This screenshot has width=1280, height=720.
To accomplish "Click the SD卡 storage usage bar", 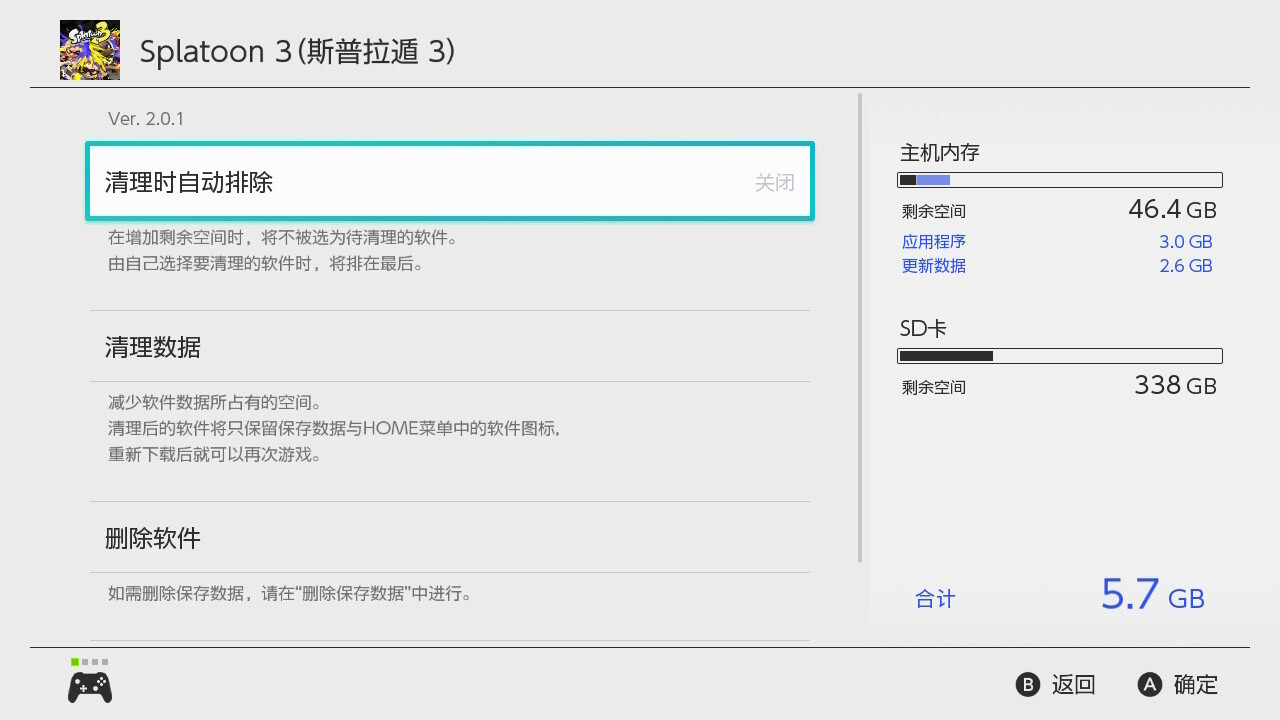I will (1060, 356).
